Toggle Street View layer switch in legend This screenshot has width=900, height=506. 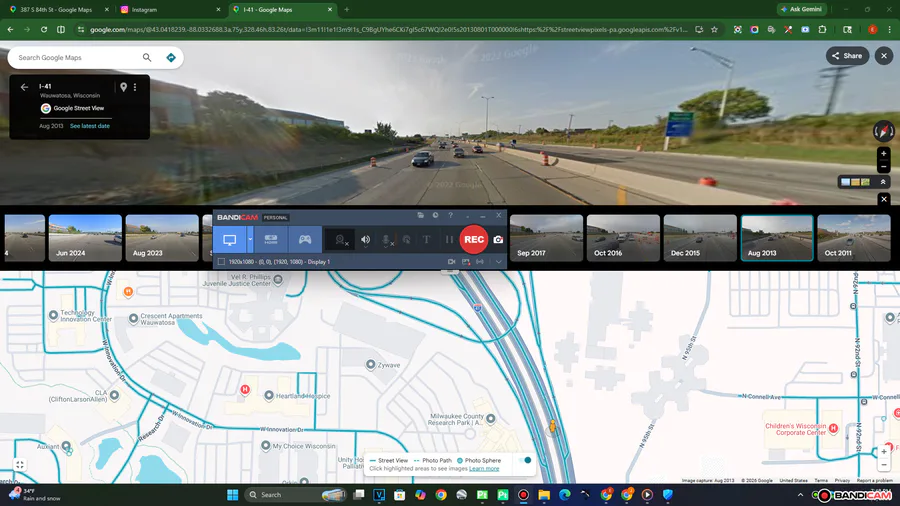click(x=525, y=460)
